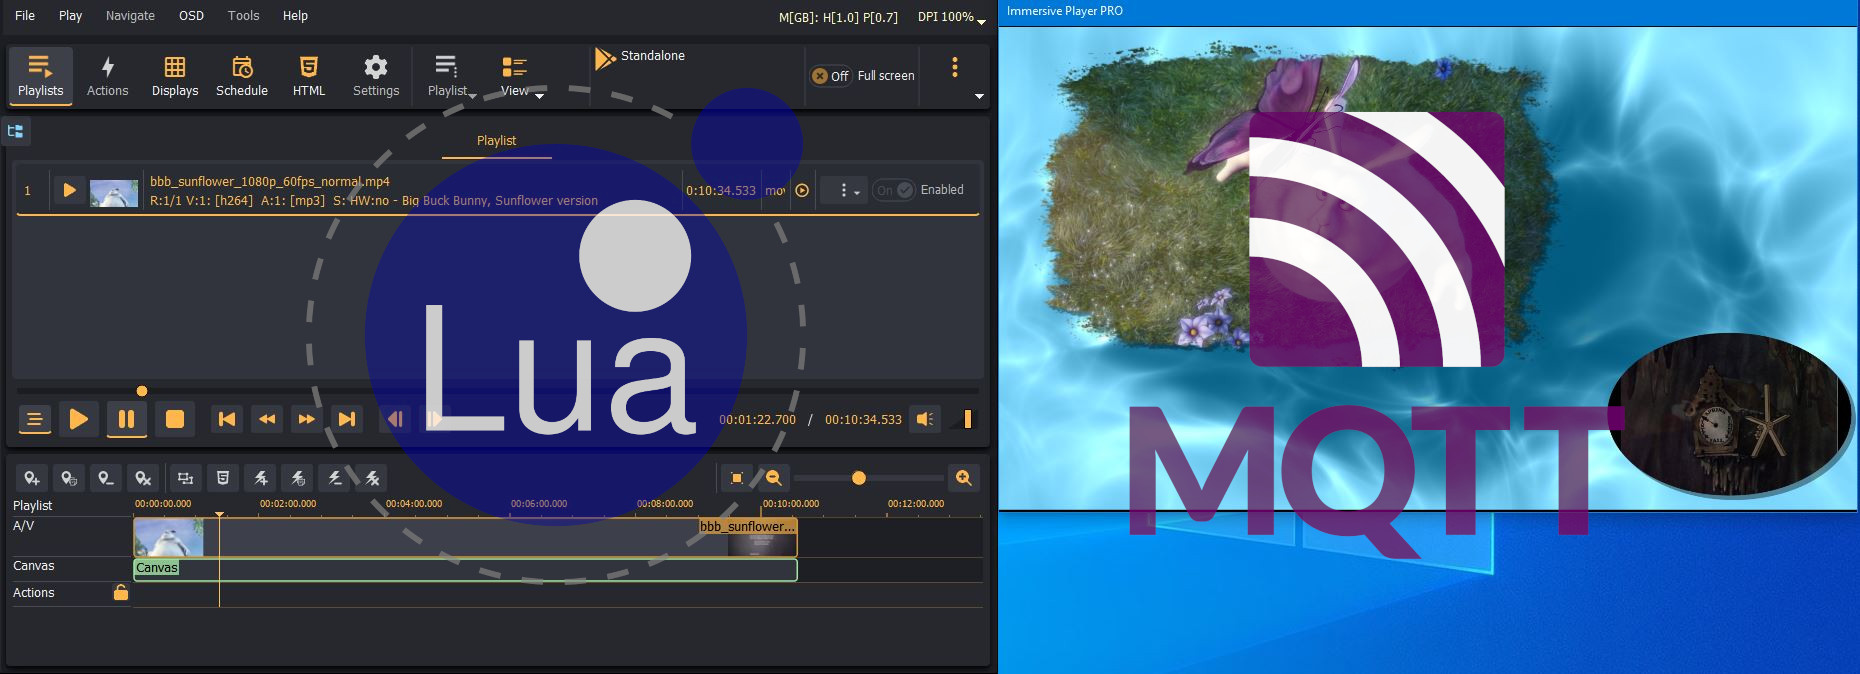Open Settings with the gear icon
Screen dimensions: 1860x674
(376, 76)
